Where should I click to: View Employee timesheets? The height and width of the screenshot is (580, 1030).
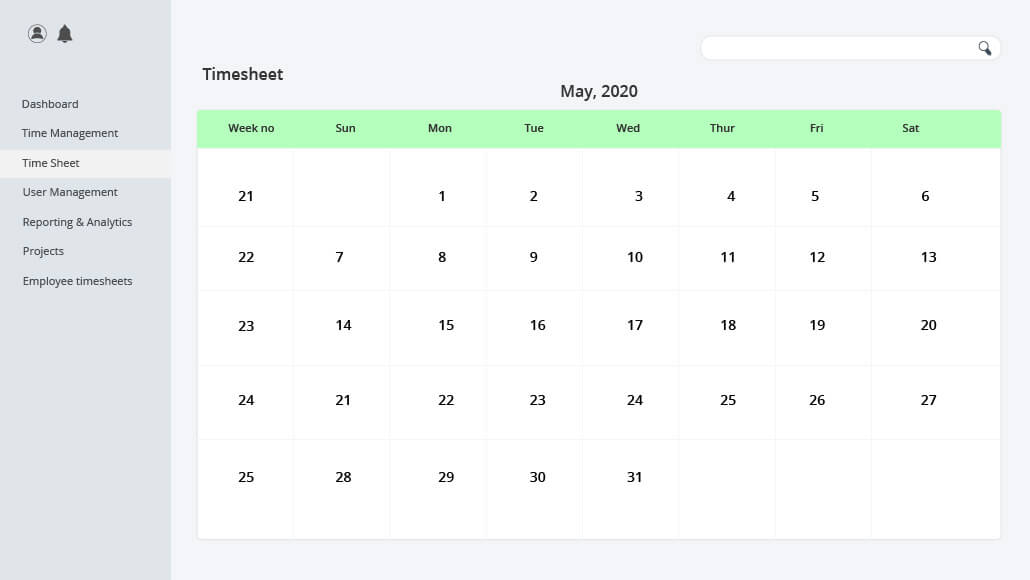point(77,281)
